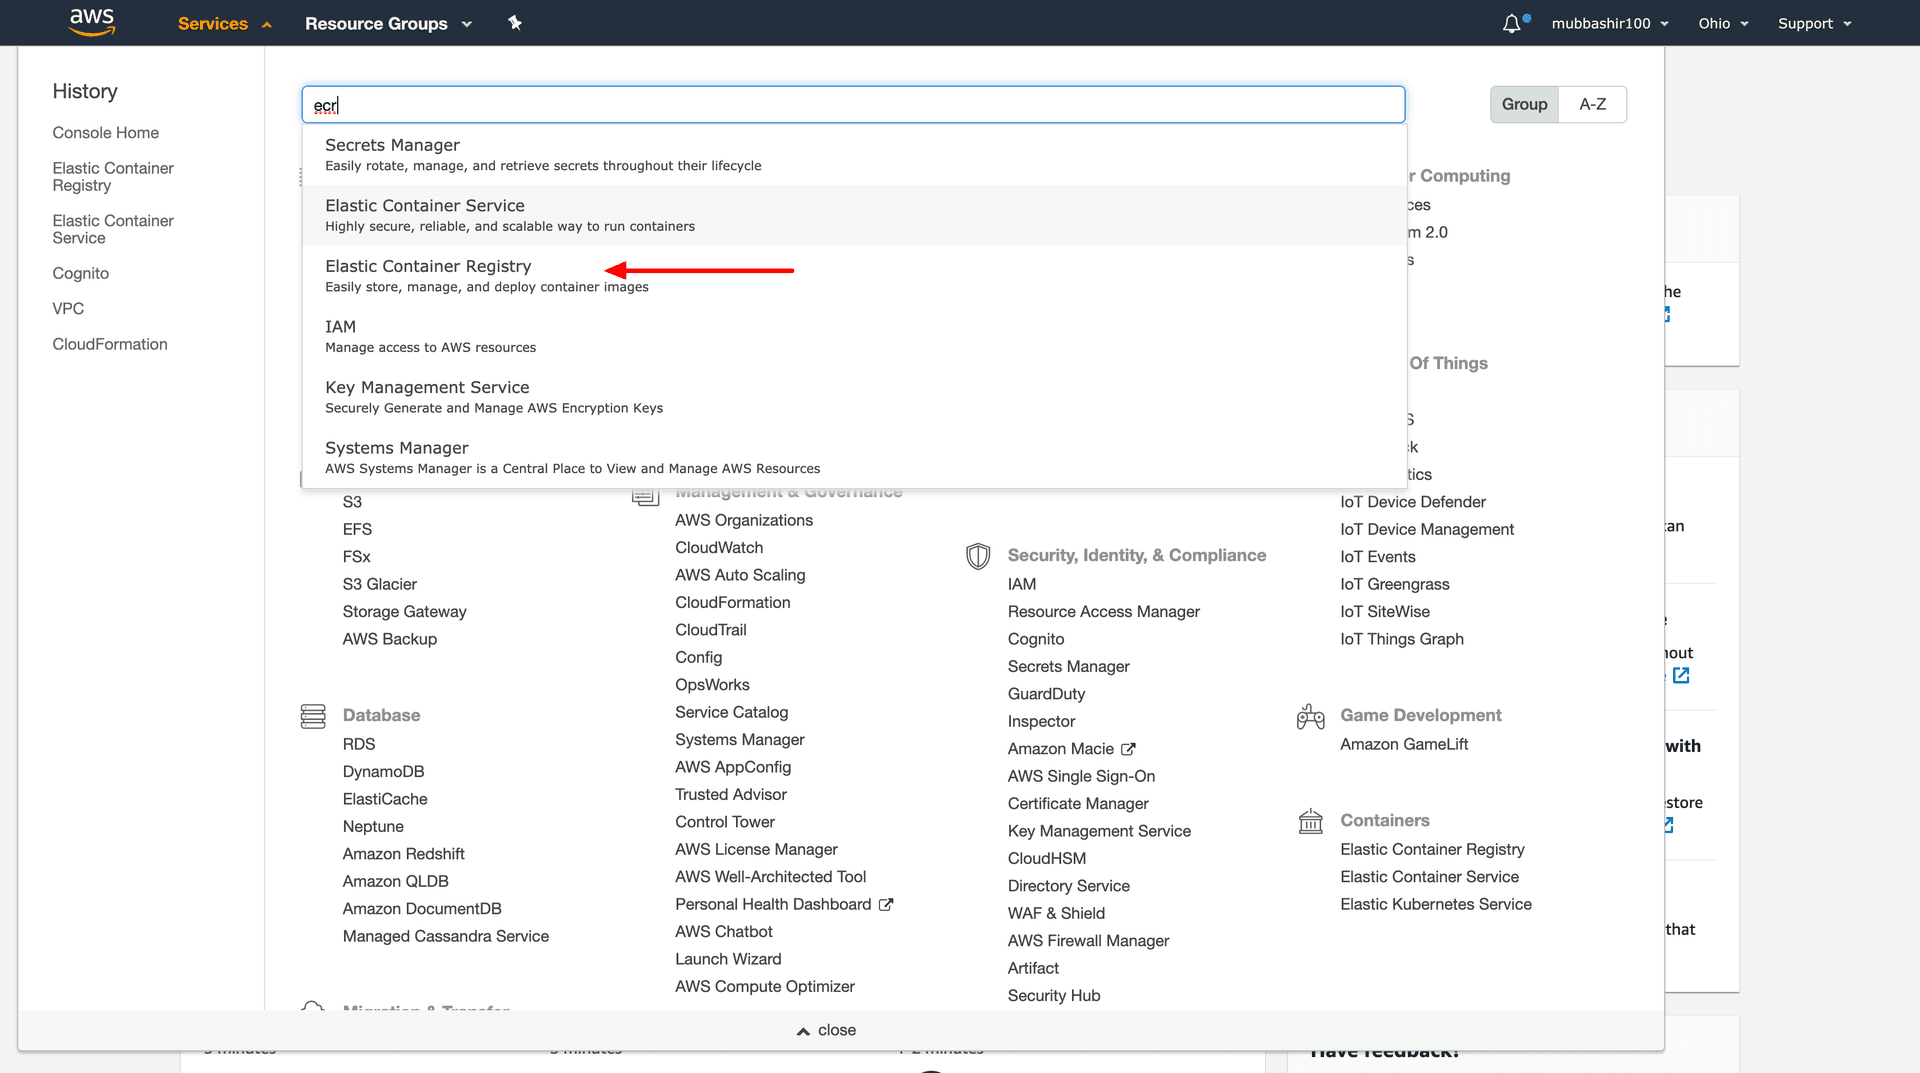
Task: Open AWS Well-Architected Tool
Action: pos(770,877)
